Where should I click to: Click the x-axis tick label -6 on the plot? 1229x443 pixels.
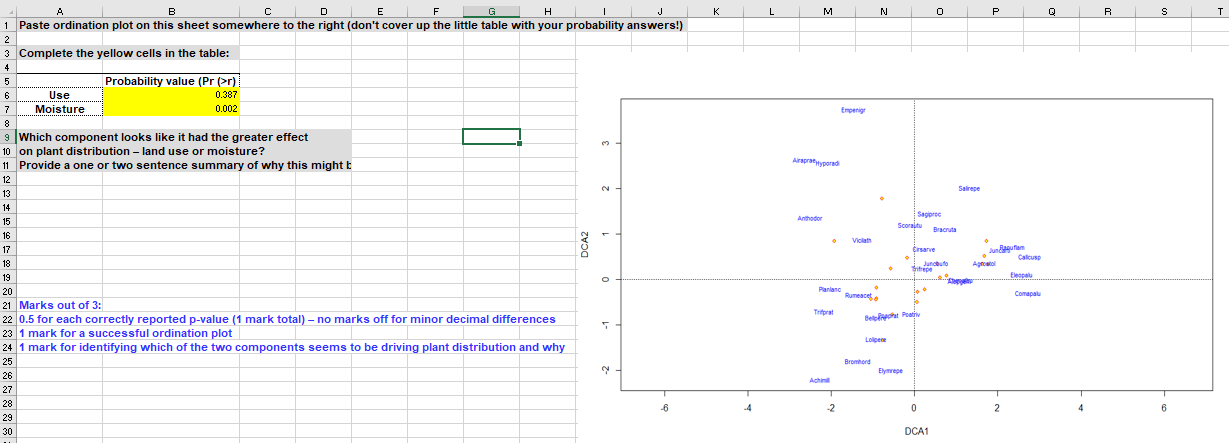coord(663,408)
